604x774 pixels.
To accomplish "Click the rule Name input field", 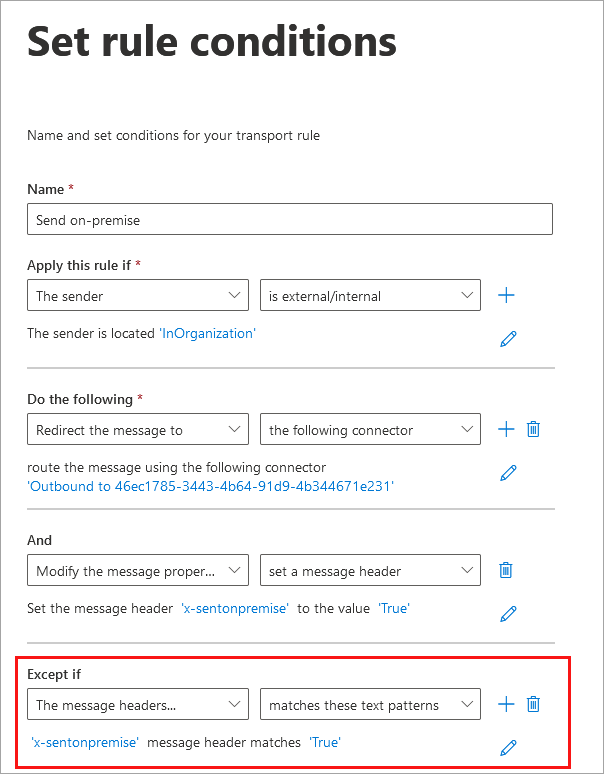I will [x=290, y=219].
